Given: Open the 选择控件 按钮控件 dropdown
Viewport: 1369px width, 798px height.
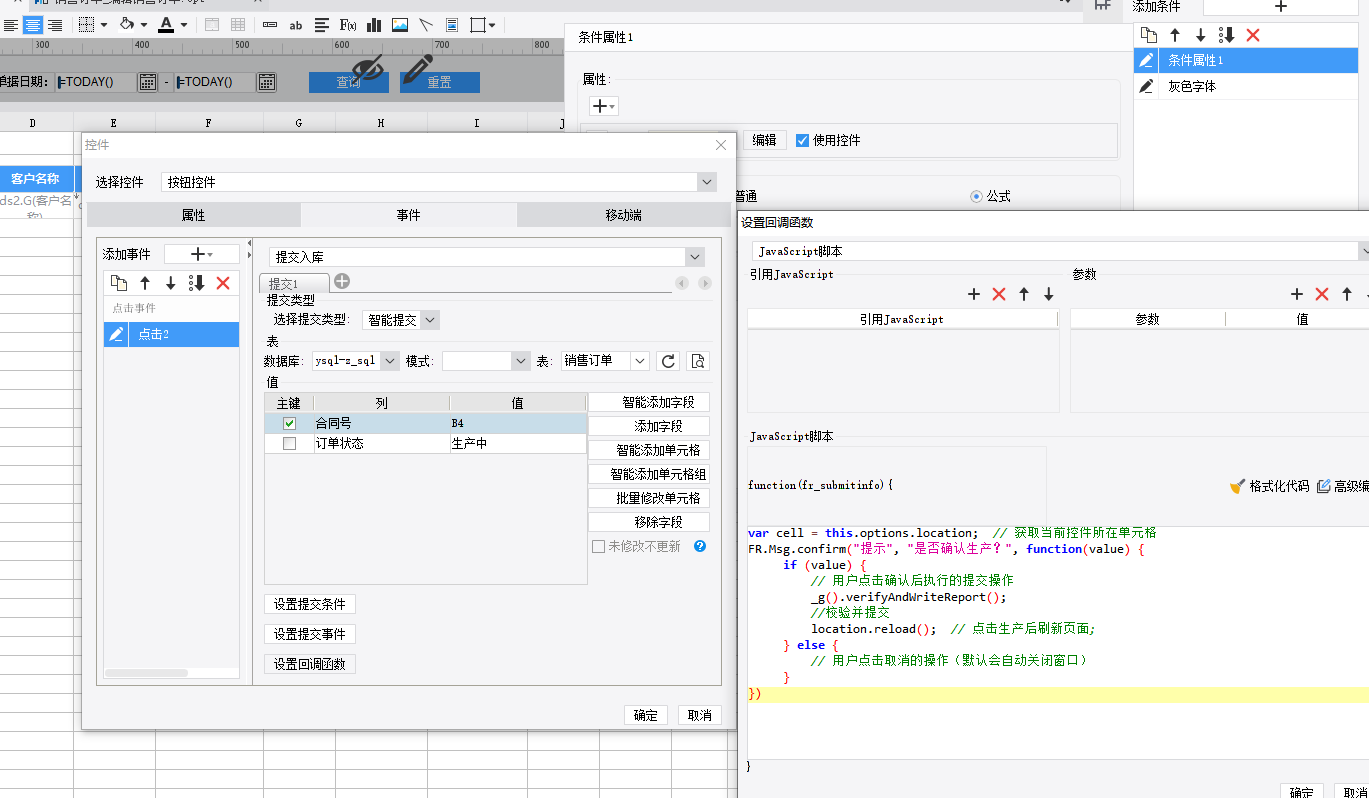Looking at the screenshot, I should click(x=707, y=182).
